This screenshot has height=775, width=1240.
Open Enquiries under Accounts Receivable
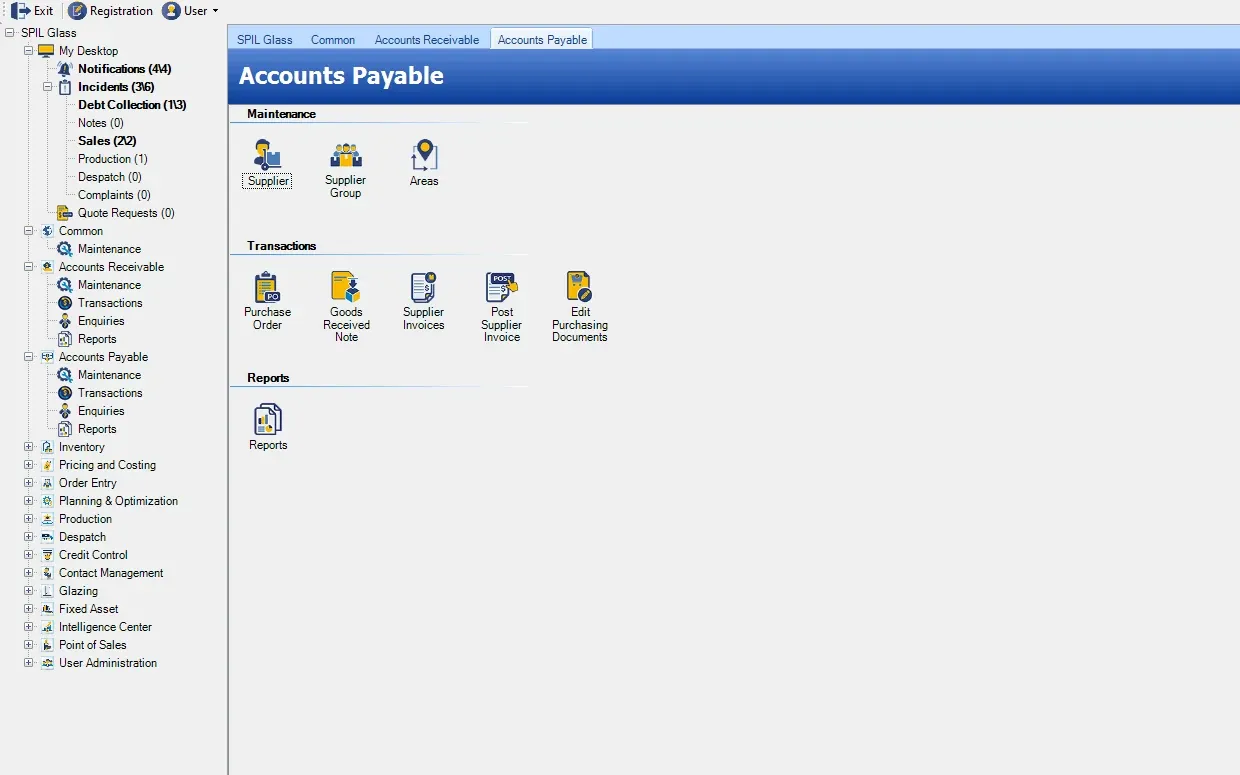point(101,321)
